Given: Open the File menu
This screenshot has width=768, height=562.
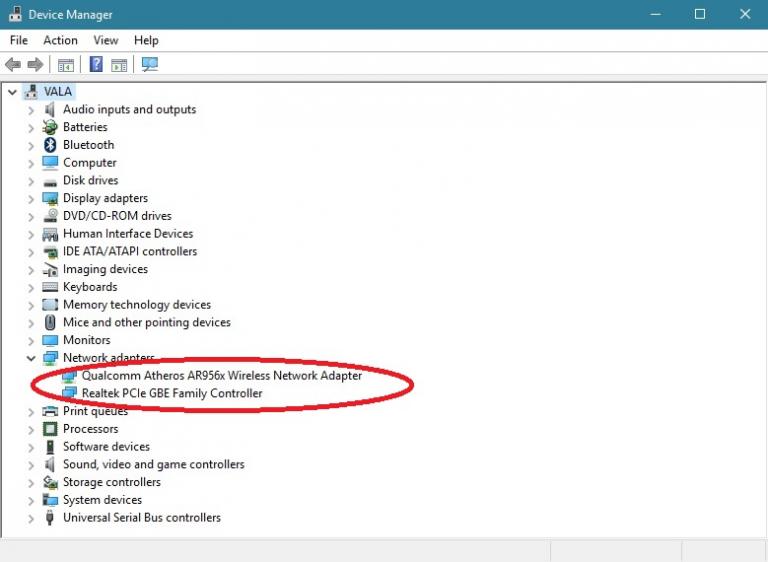Looking at the screenshot, I should click(x=19, y=40).
